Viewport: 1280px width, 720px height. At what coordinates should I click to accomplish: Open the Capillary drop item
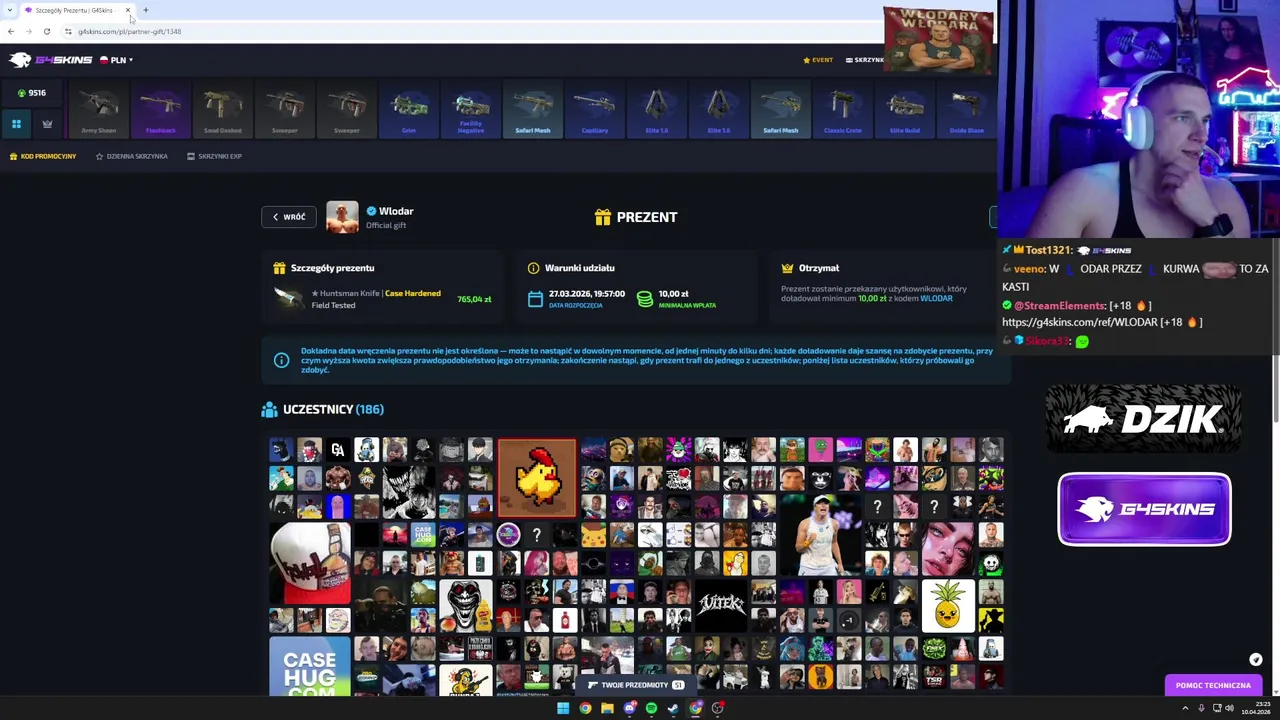[595, 110]
